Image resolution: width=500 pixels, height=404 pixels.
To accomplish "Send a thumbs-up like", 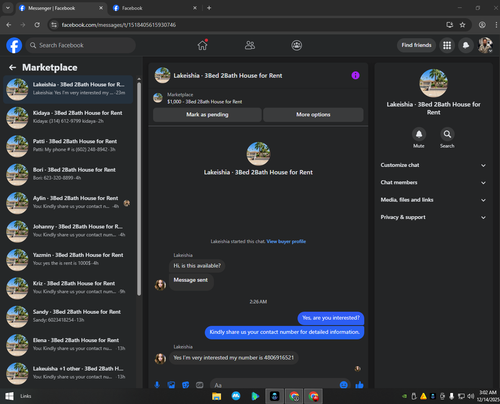I will (x=359, y=385).
